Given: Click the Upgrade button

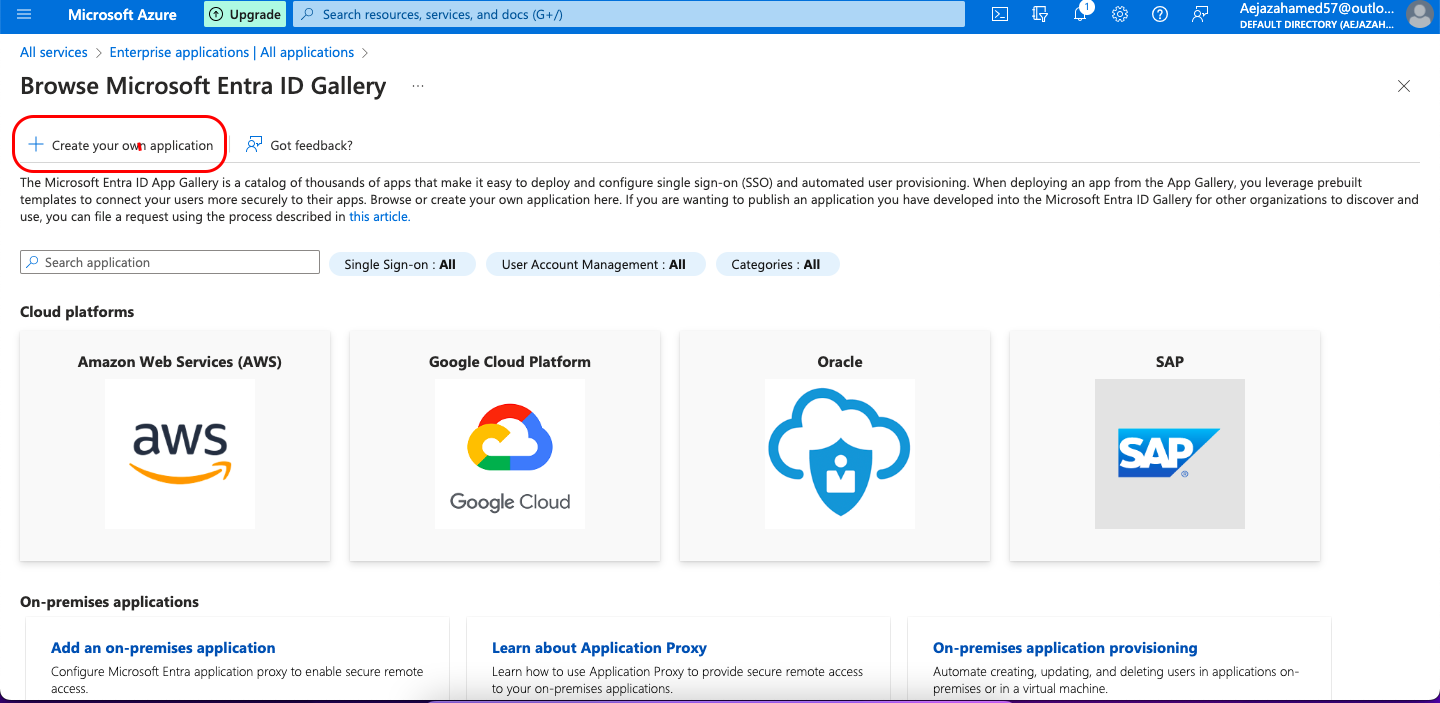Looking at the screenshot, I should (x=245, y=15).
